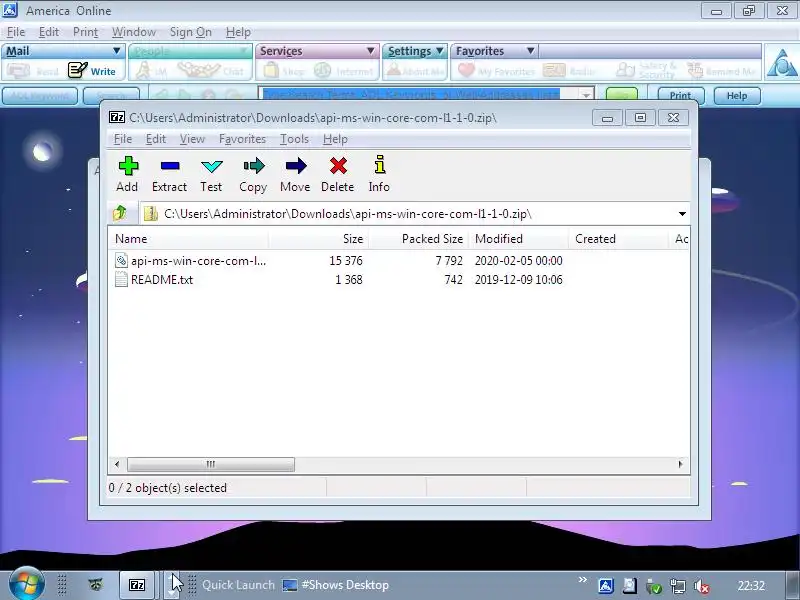Click the America Online title bar logo

[x=10, y=10]
